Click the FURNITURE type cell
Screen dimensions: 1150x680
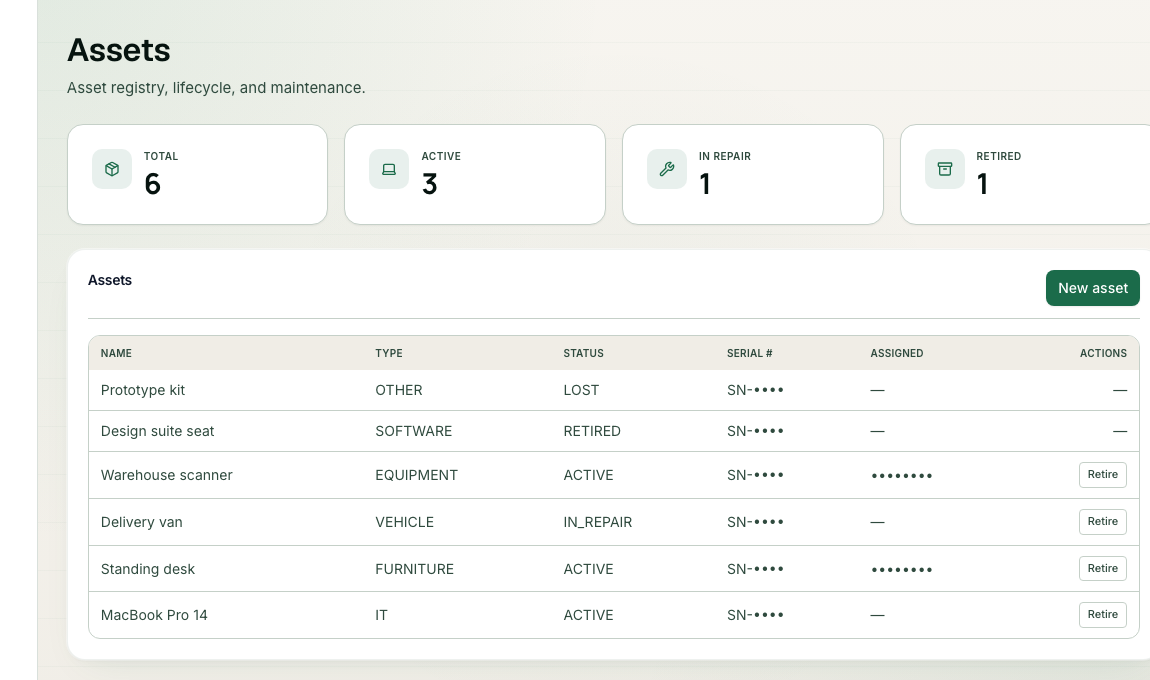click(414, 569)
